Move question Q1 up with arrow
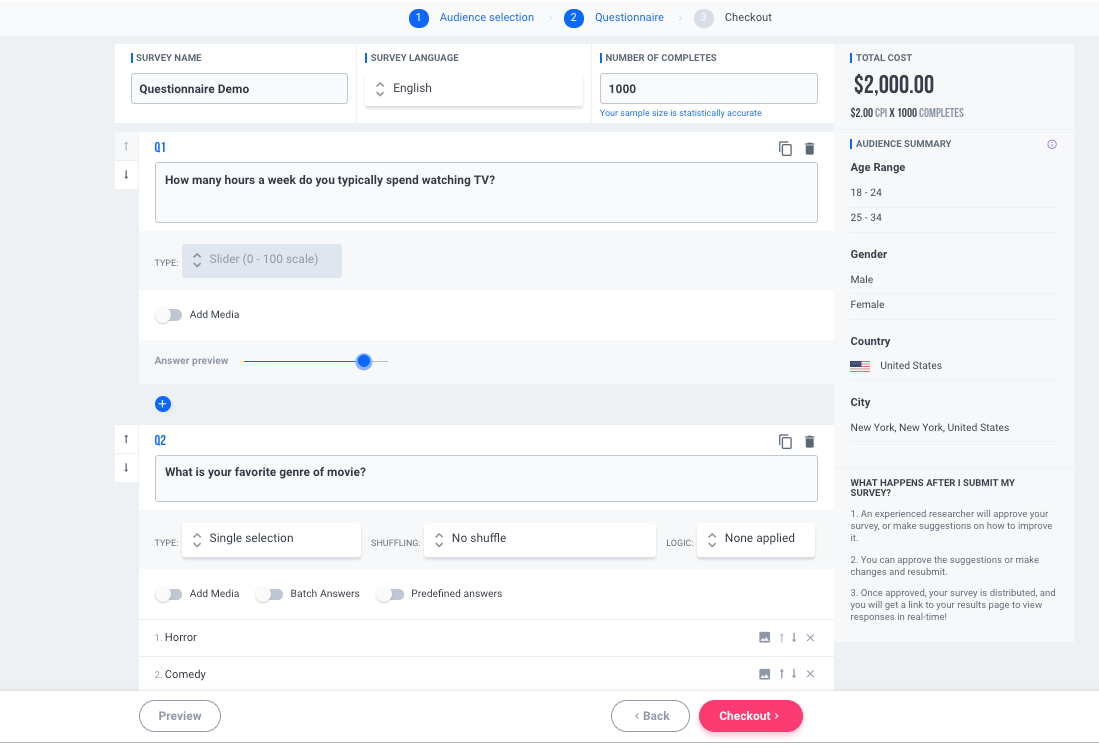The image size is (1099, 748). (126, 146)
